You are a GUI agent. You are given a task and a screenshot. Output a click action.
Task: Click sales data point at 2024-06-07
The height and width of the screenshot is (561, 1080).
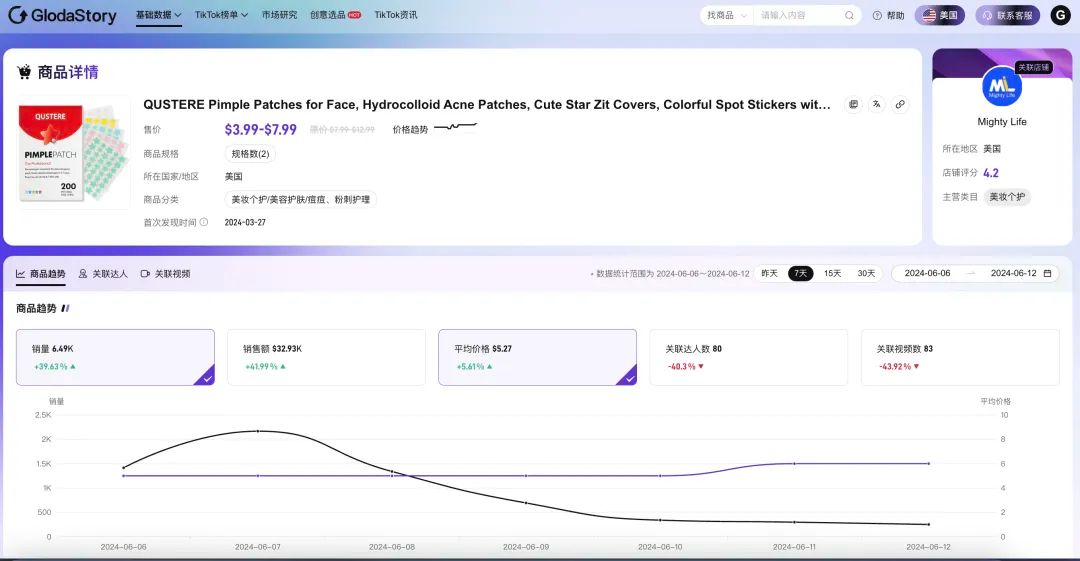point(258,431)
